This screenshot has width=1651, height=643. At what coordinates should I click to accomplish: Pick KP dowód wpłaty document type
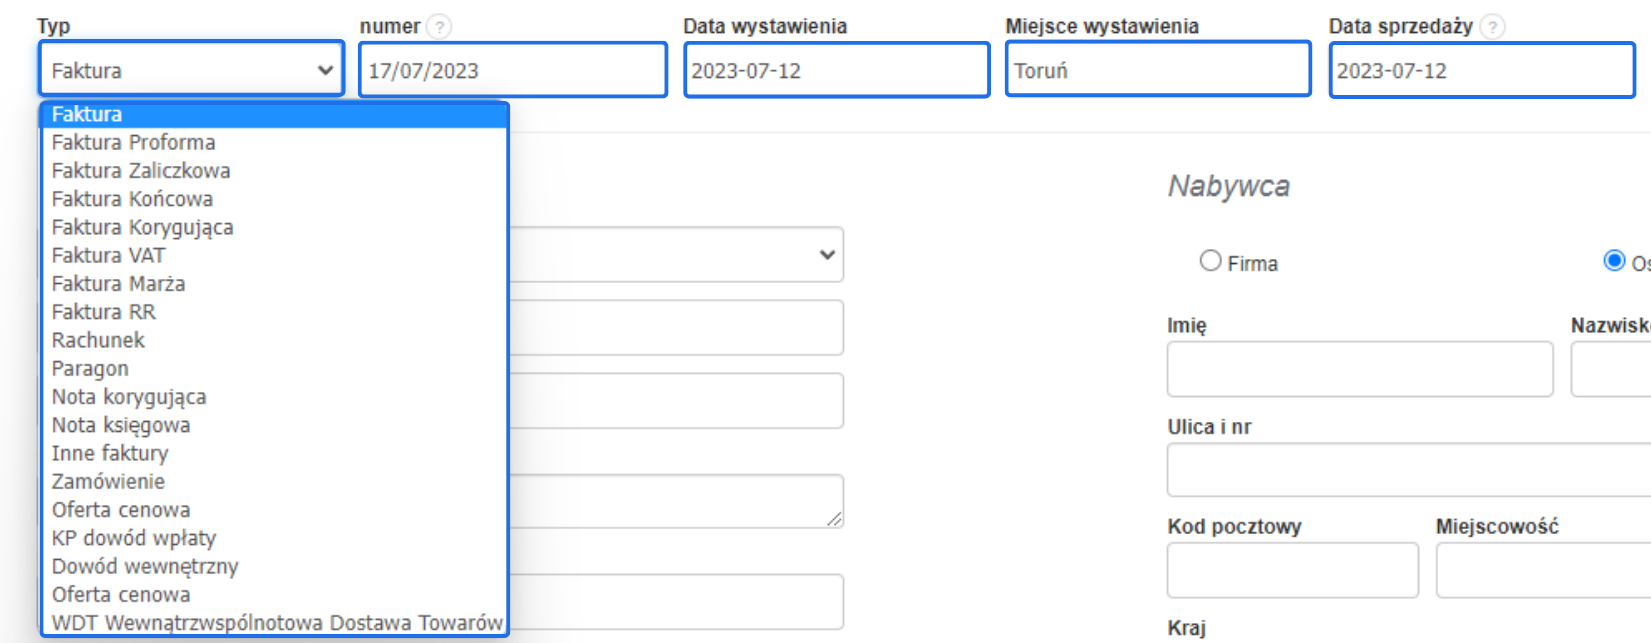tap(134, 538)
